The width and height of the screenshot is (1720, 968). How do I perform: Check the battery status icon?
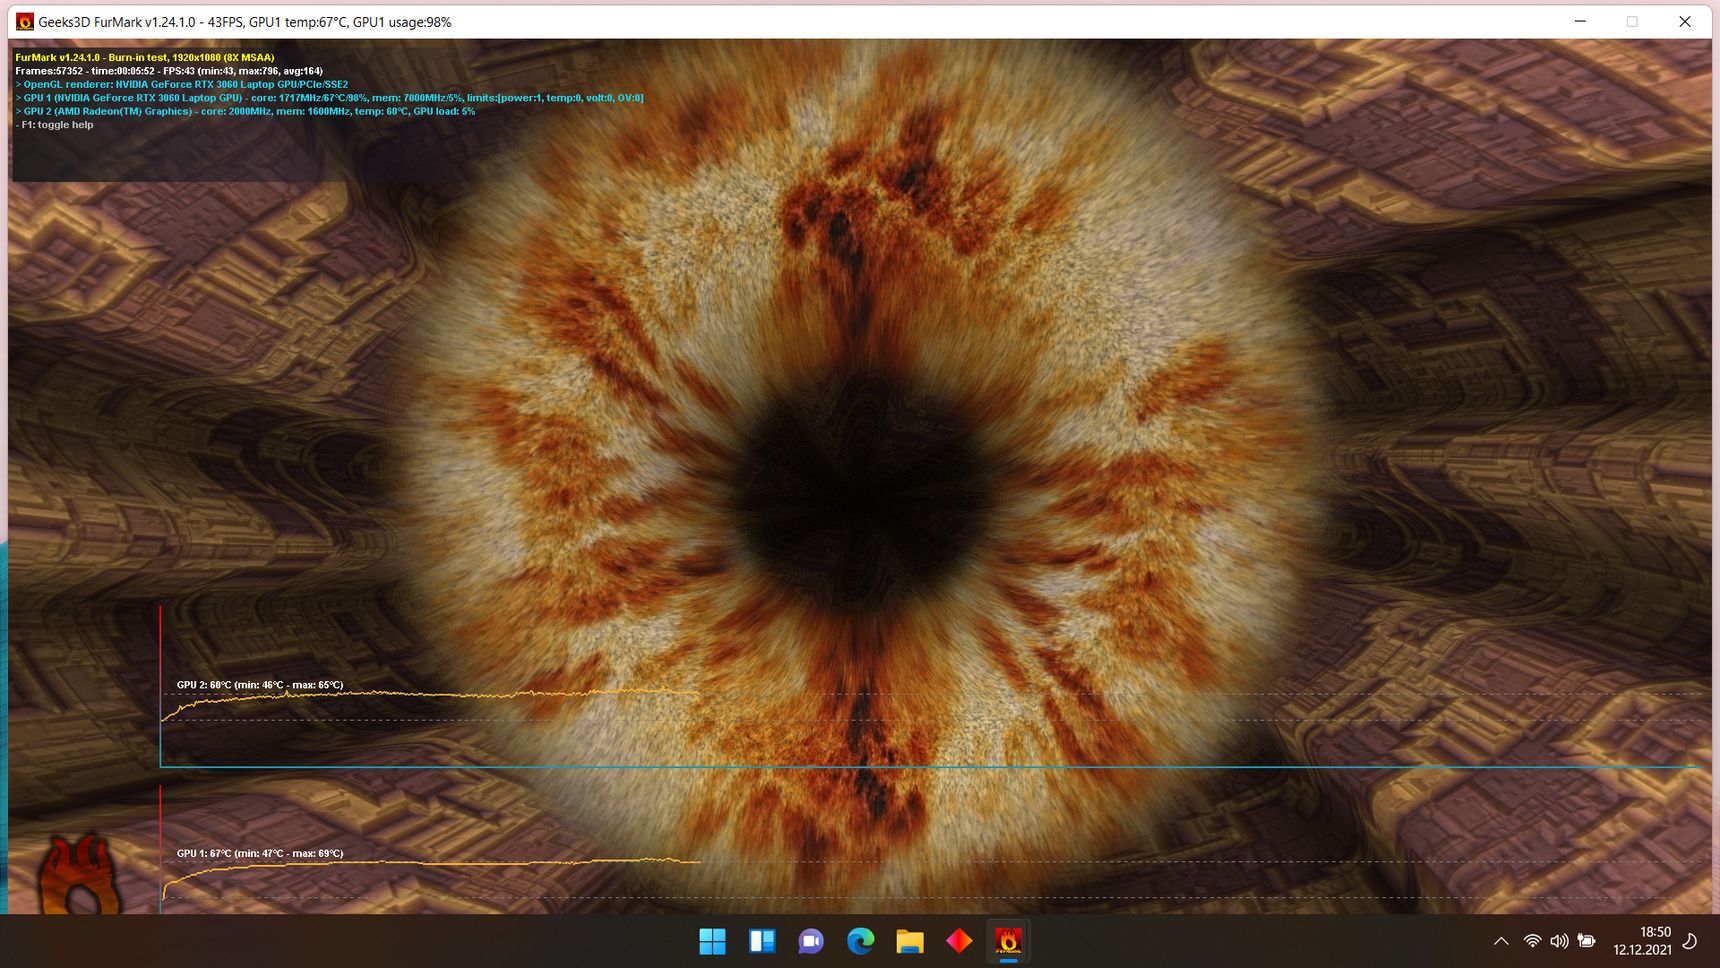(1586, 941)
